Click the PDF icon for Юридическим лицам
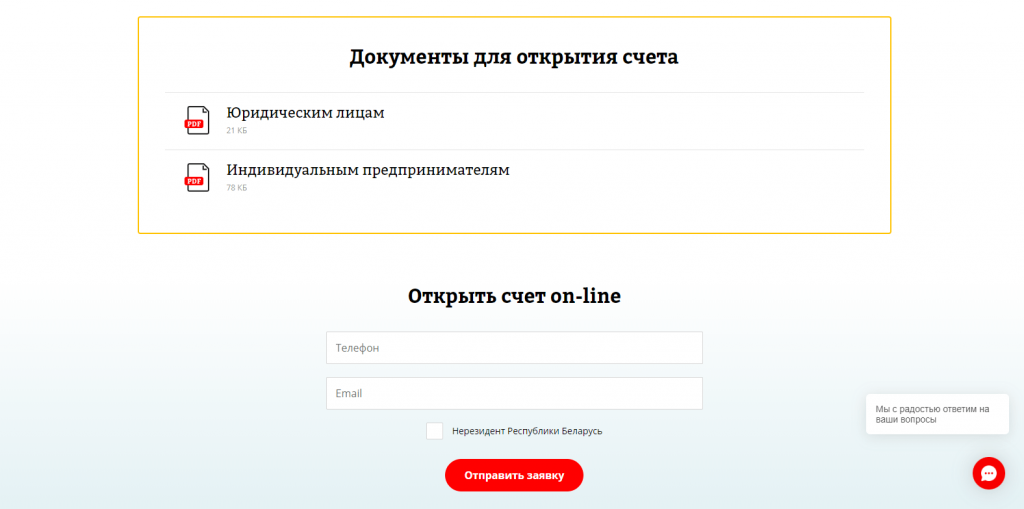Screen dimensions: 1024x509 [197, 121]
